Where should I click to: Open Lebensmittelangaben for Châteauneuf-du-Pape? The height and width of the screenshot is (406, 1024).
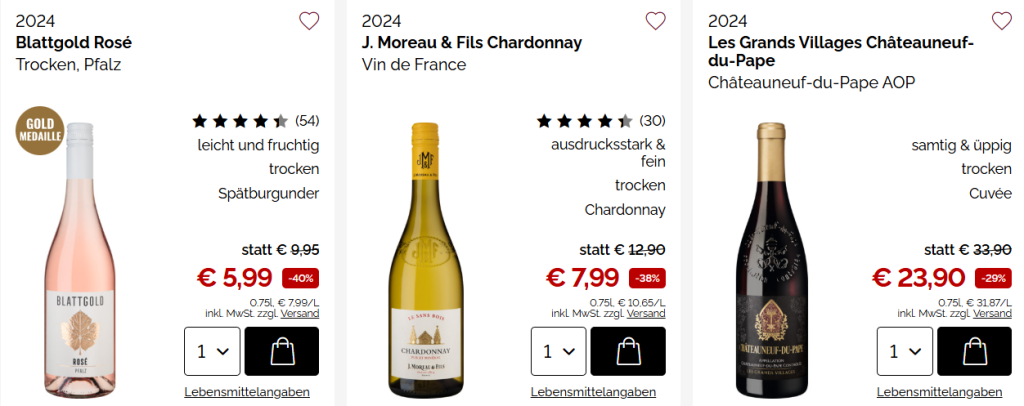[x=939, y=392]
